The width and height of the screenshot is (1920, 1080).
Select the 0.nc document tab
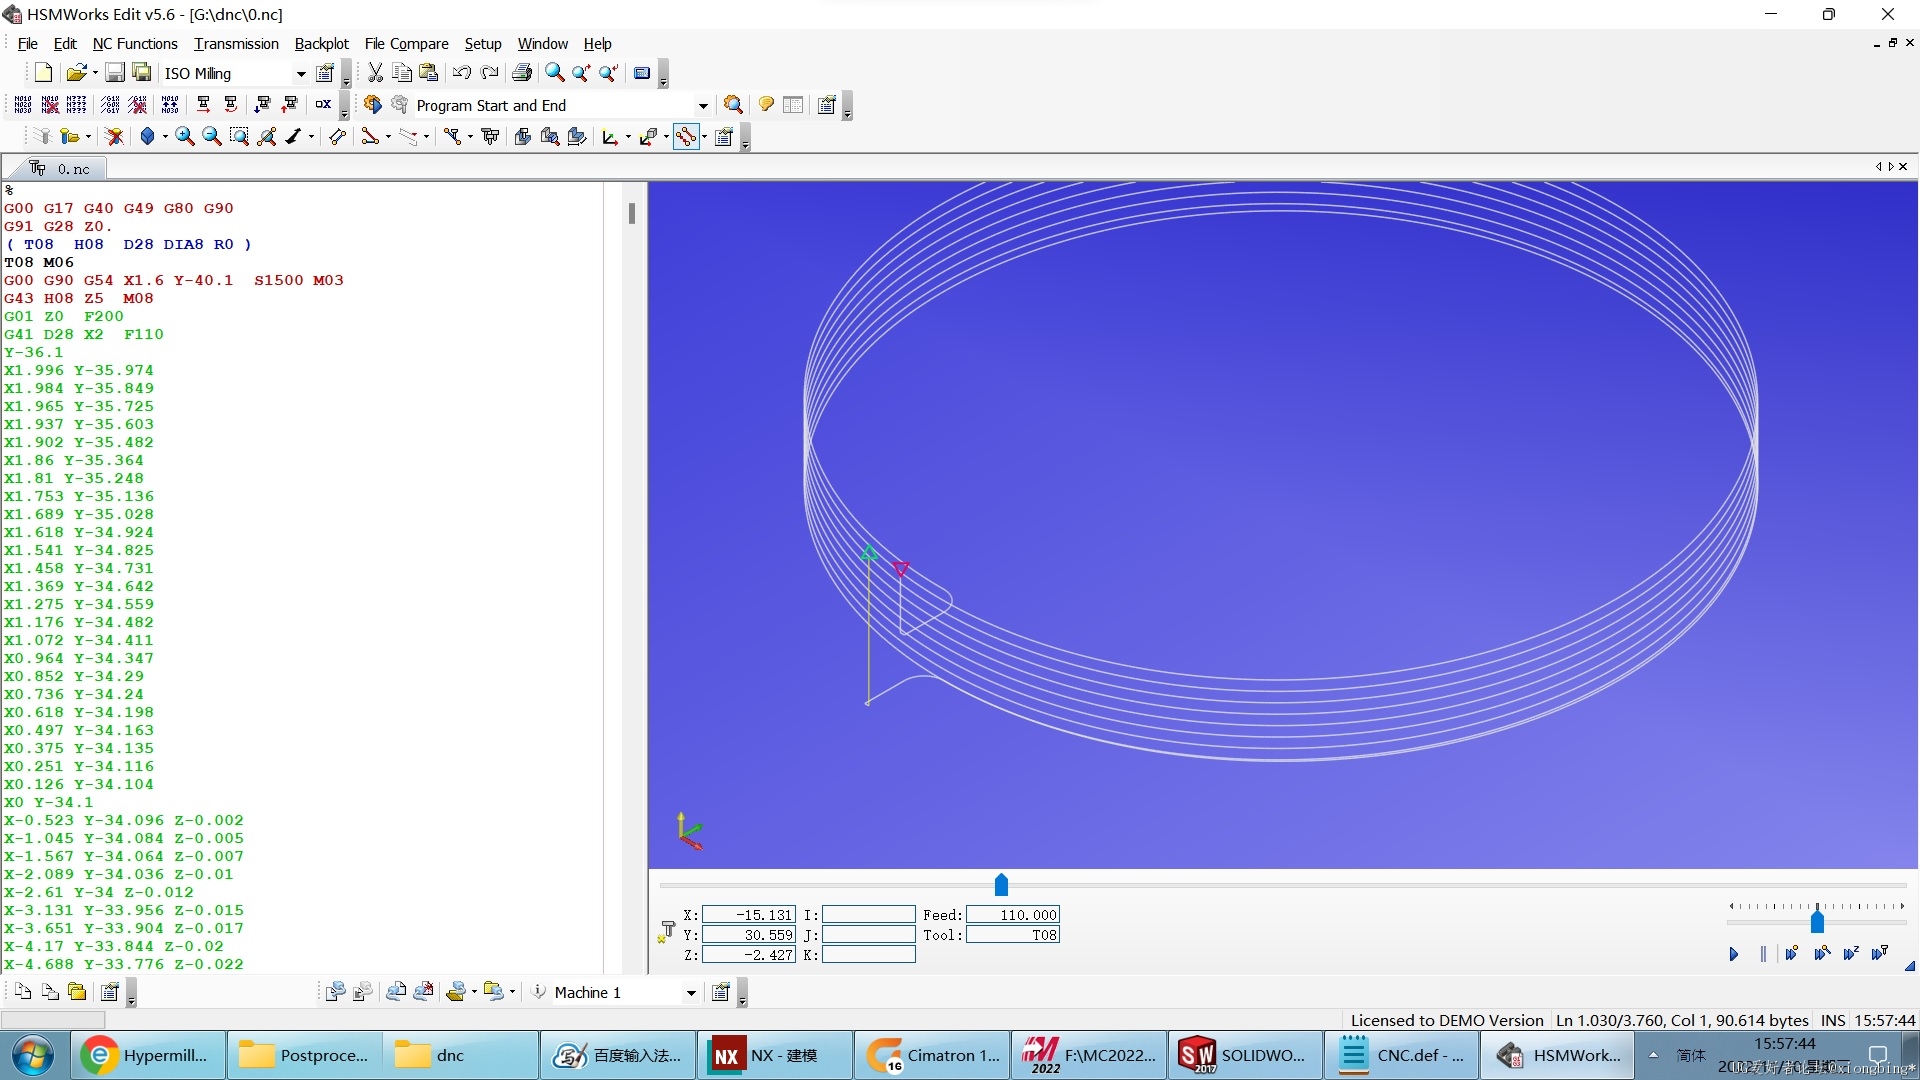(x=60, y=168)
